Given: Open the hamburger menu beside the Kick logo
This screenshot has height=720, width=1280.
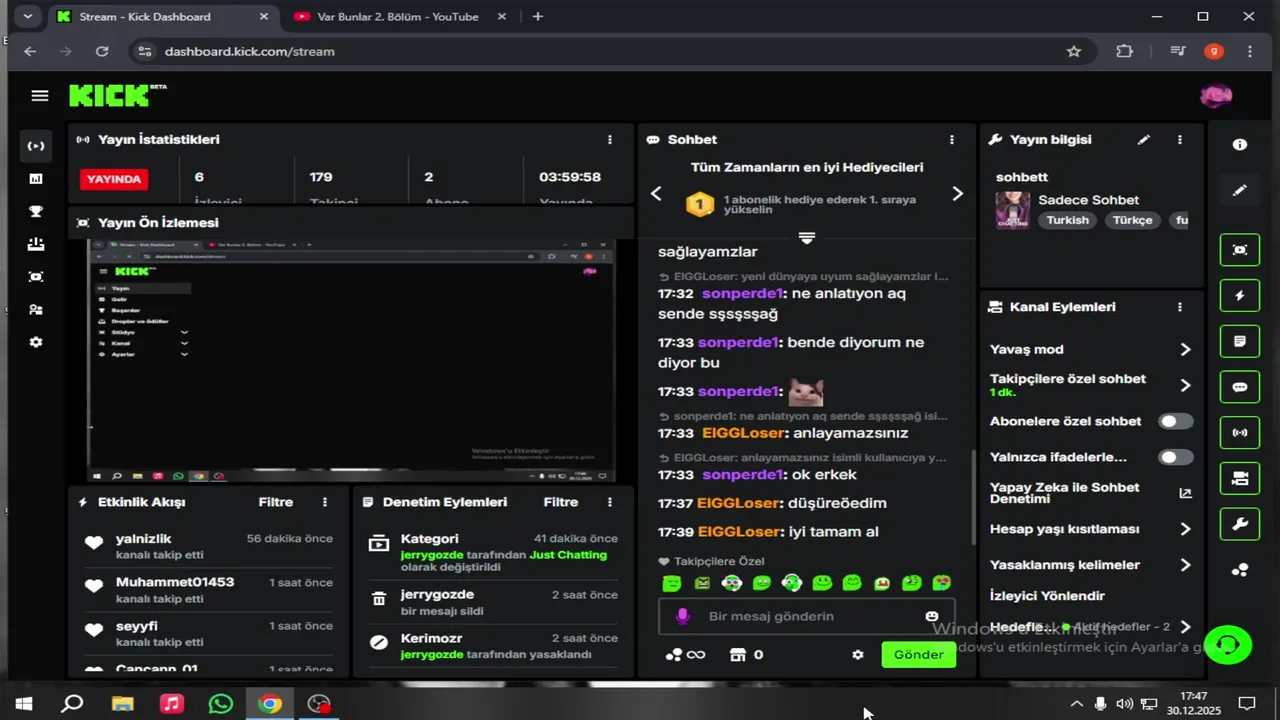Looking at the screenshot, I should 40,96.
